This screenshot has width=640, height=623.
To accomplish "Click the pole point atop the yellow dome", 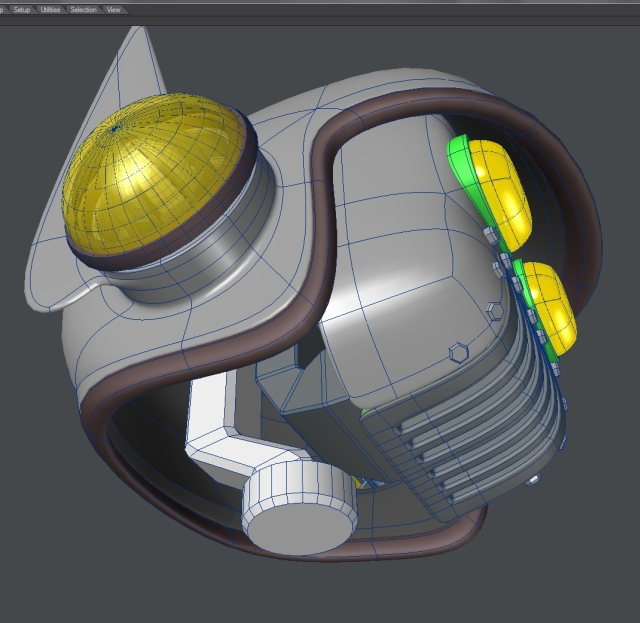I will point(118,127).
